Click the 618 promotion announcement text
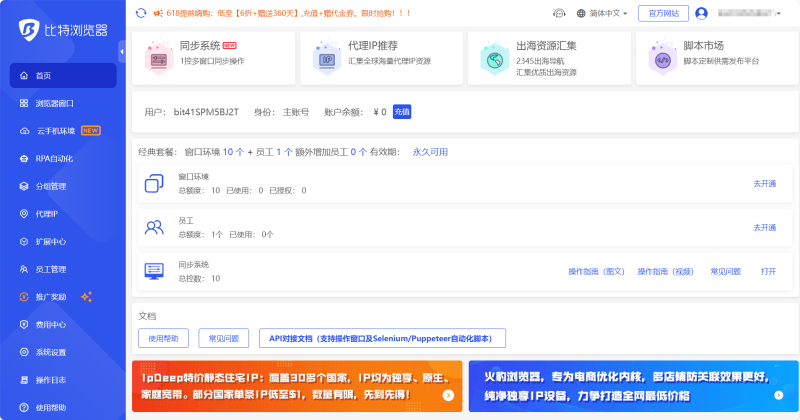Image resolution: width=800 pixels, height=420 pixels. [288, 13]
